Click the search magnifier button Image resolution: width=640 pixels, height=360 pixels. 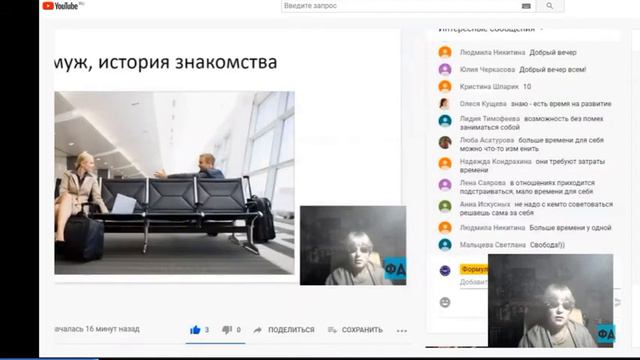point(550,6)
